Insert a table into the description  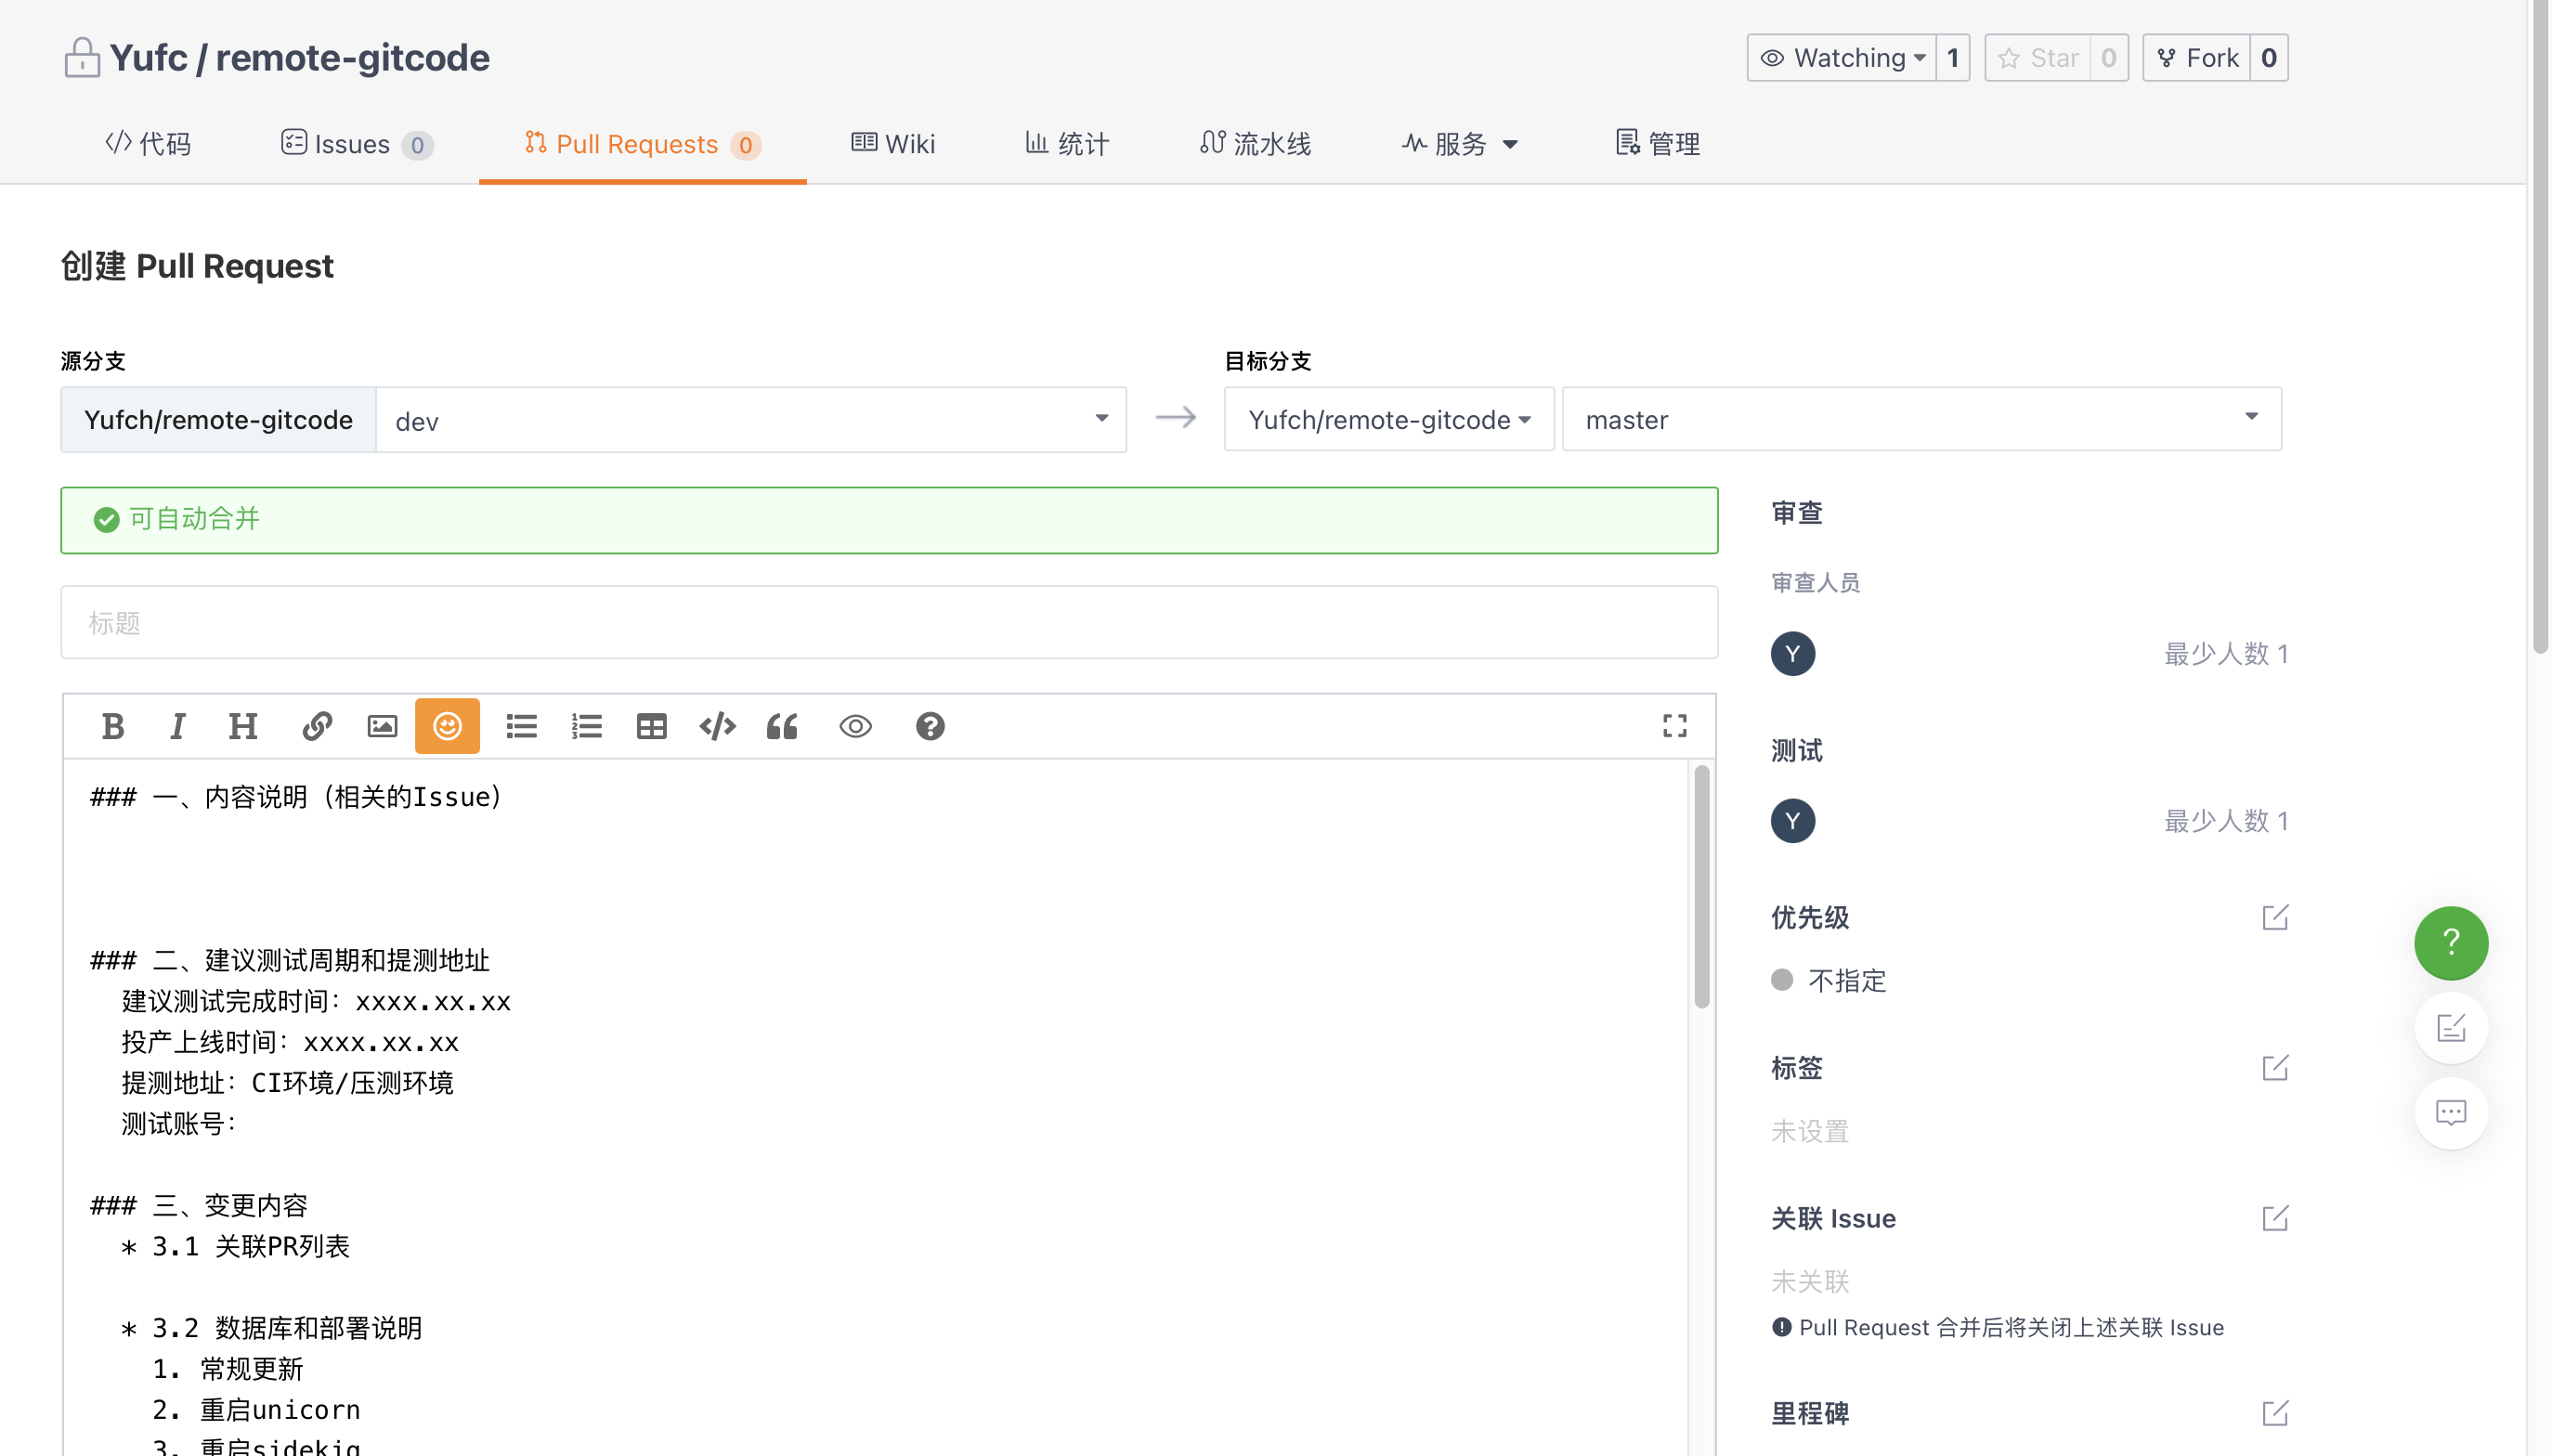coord(651,726)
